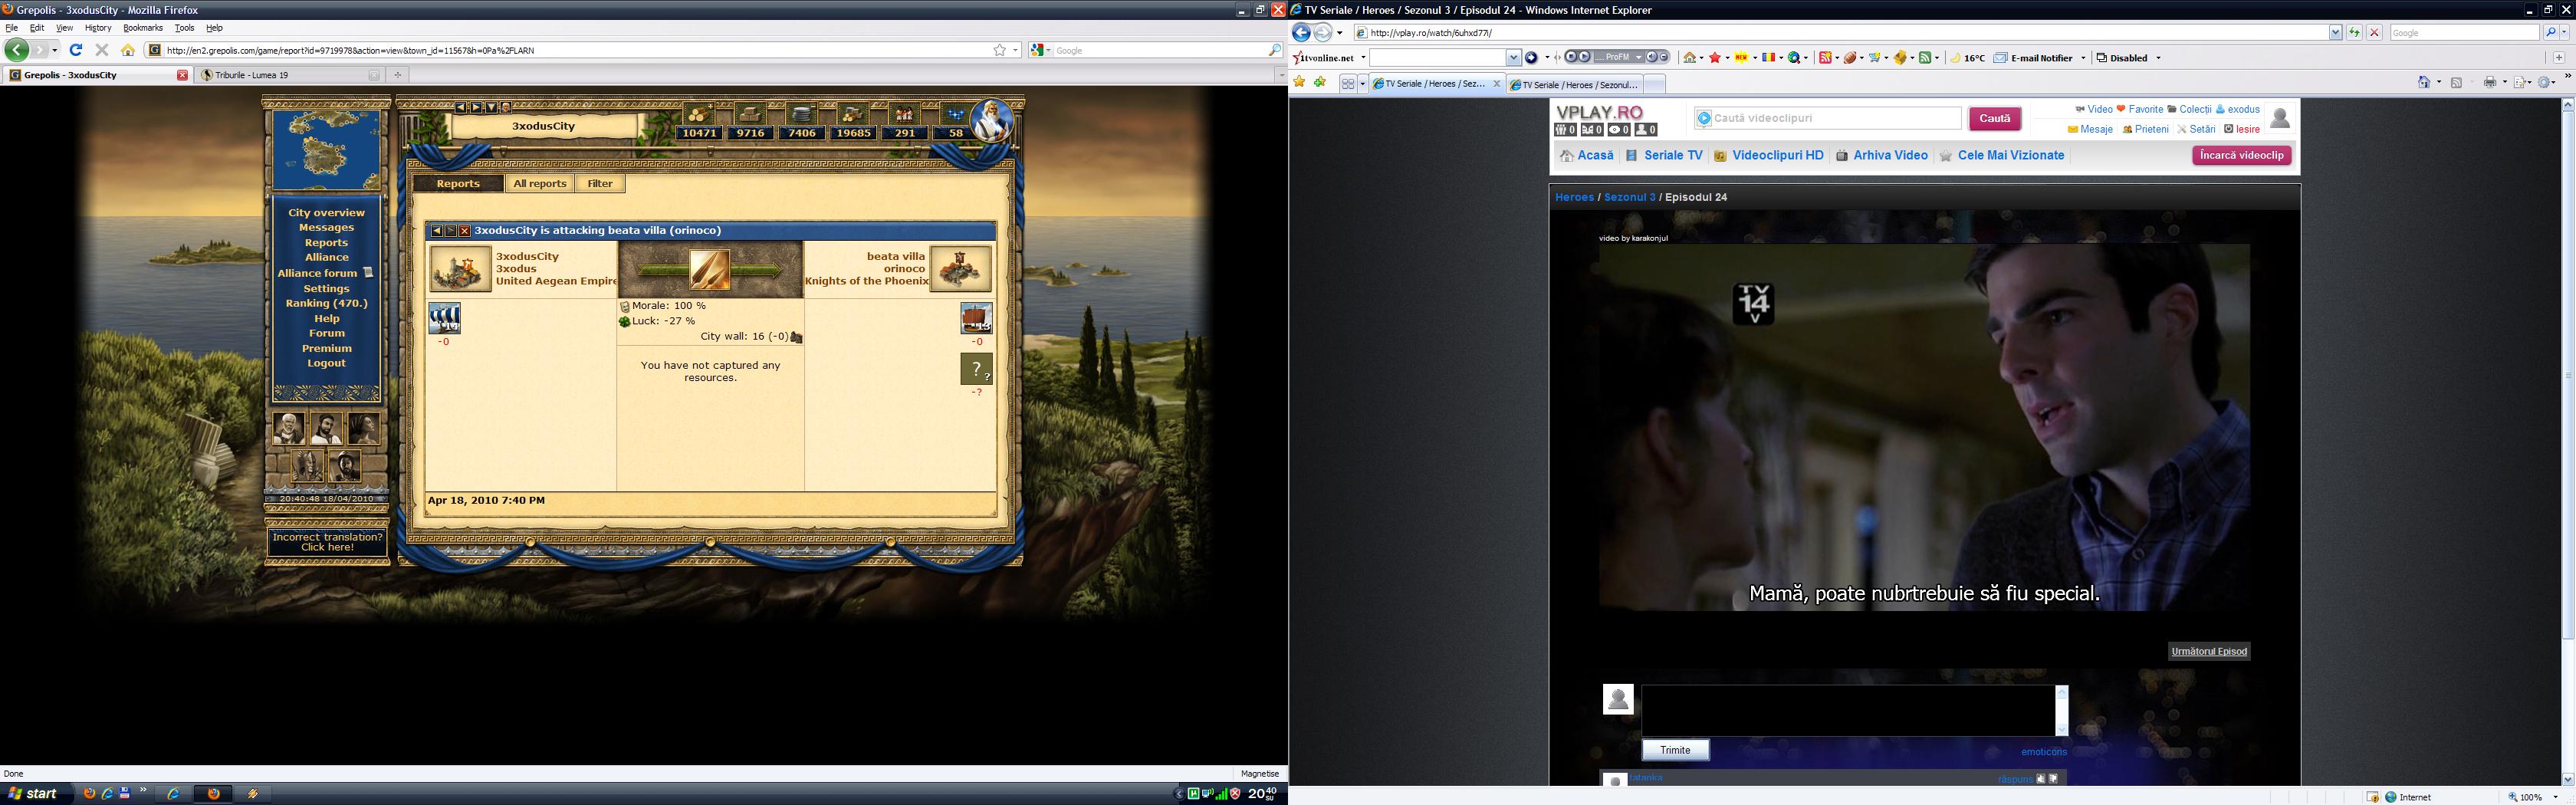This screenshot has width=2576, height=805.
Task: Open the IE tab list dropdown arrow
Action: [x=1363, y=84]
